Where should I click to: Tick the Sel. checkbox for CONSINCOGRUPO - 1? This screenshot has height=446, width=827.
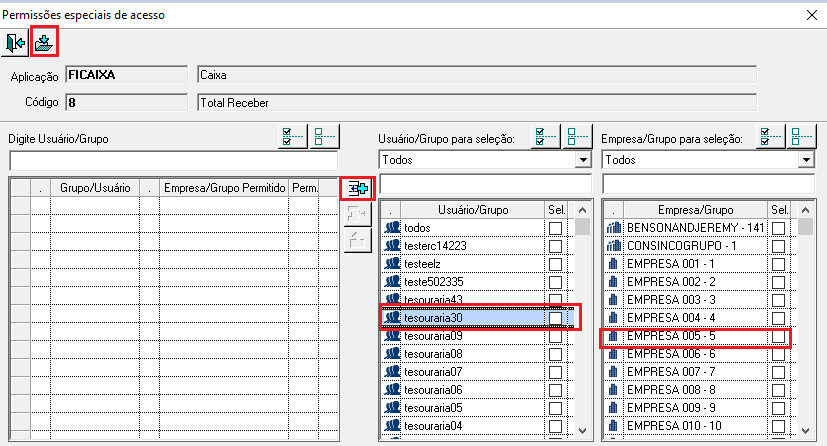778,246
